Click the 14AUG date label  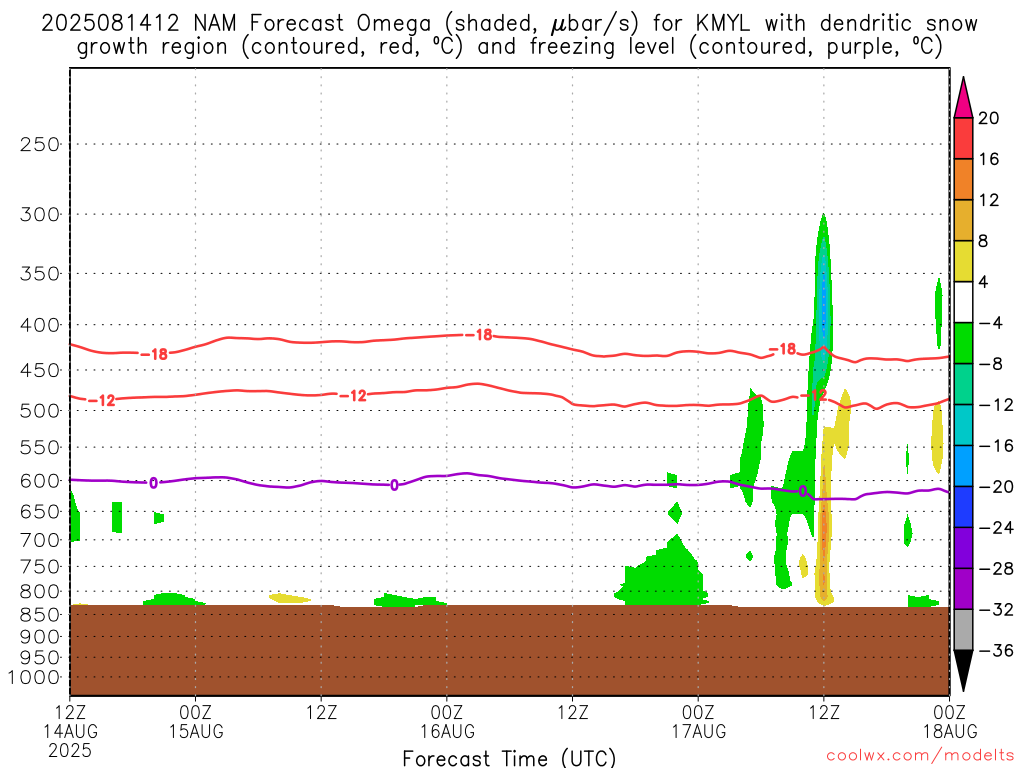click(71, 731)
